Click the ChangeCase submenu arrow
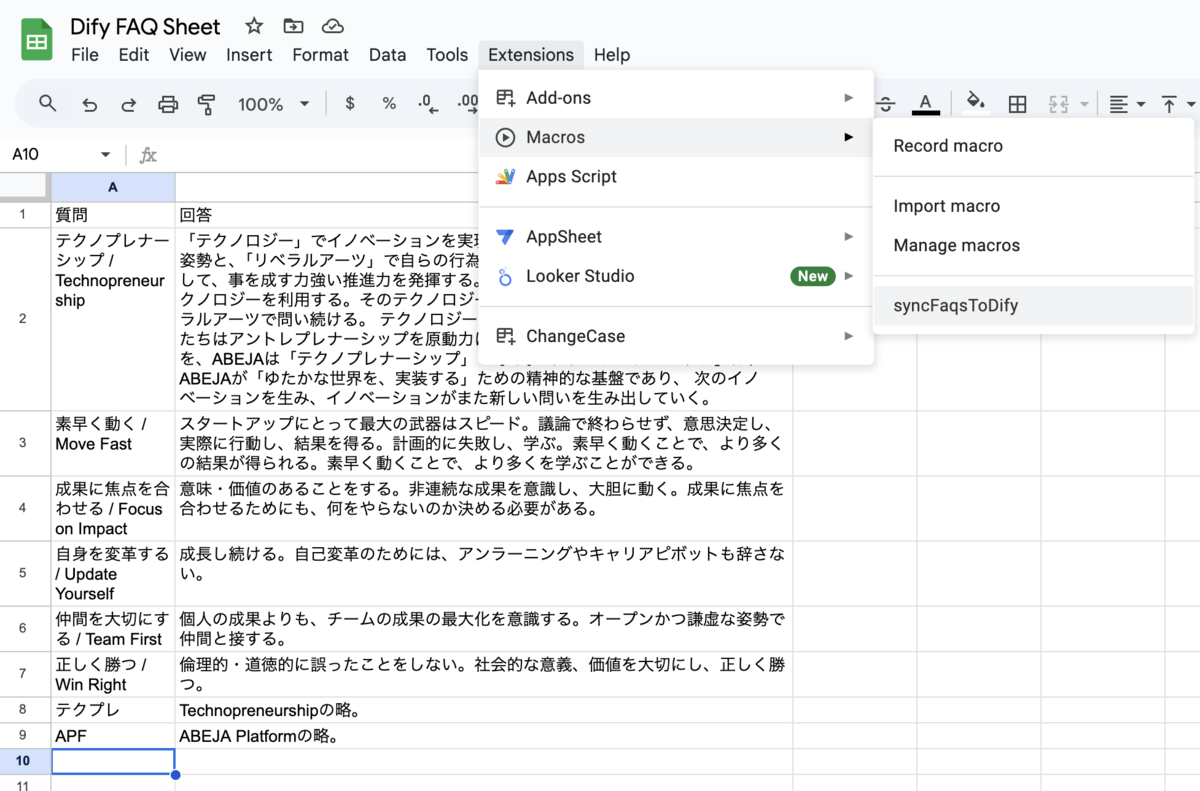The image size is (1200, 791). click(848, 336)
